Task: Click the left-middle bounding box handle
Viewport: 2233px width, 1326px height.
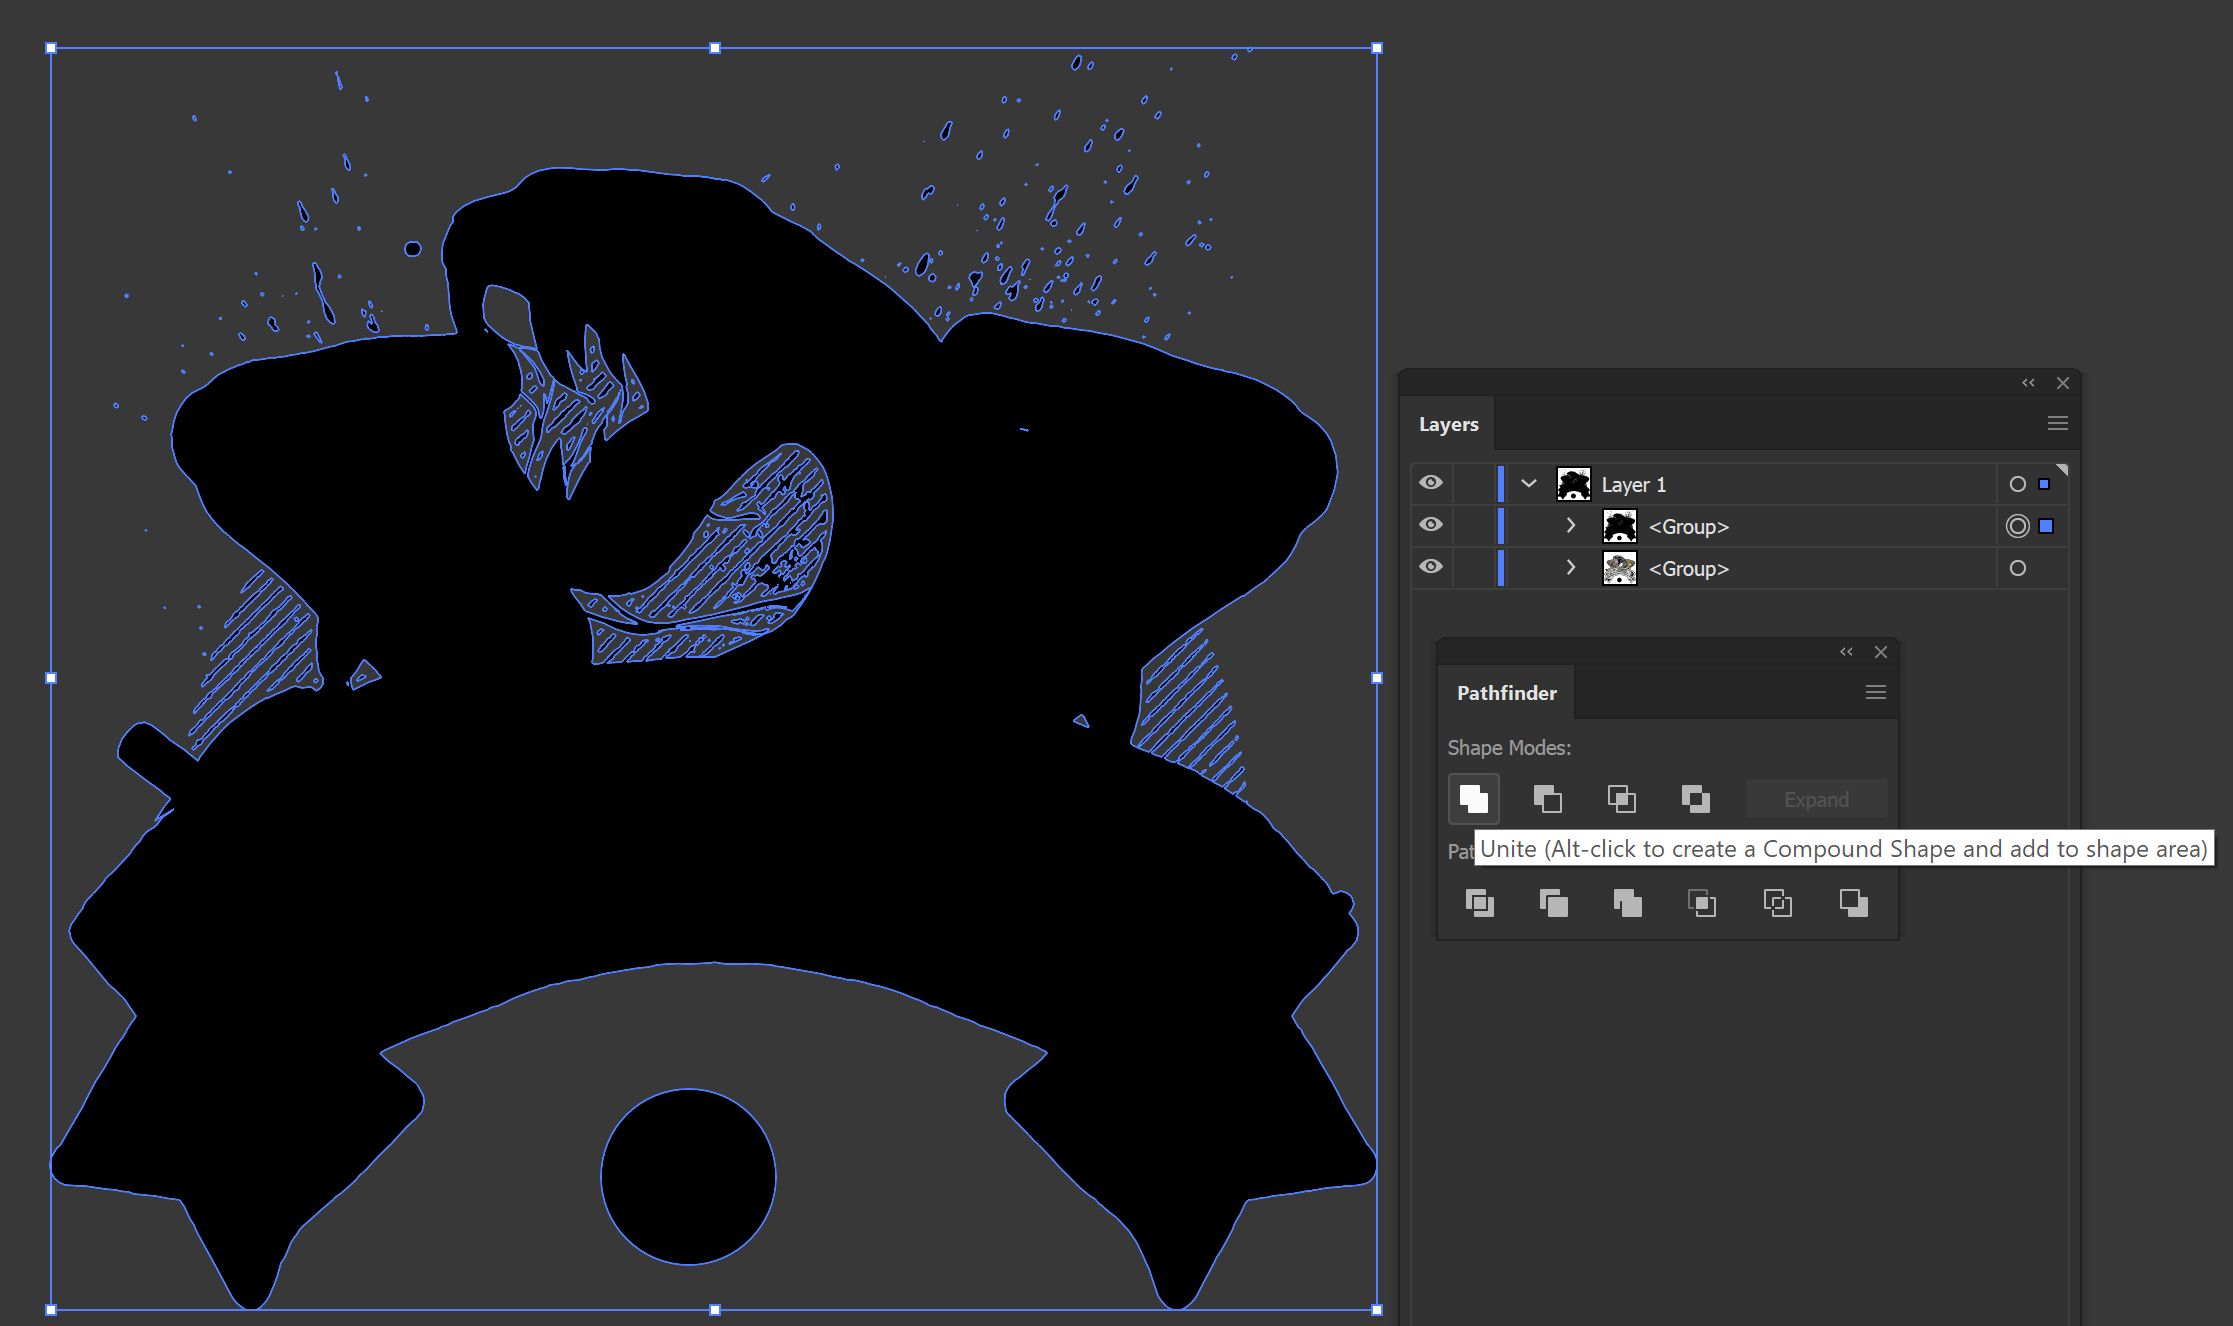Action: (51, 678)
